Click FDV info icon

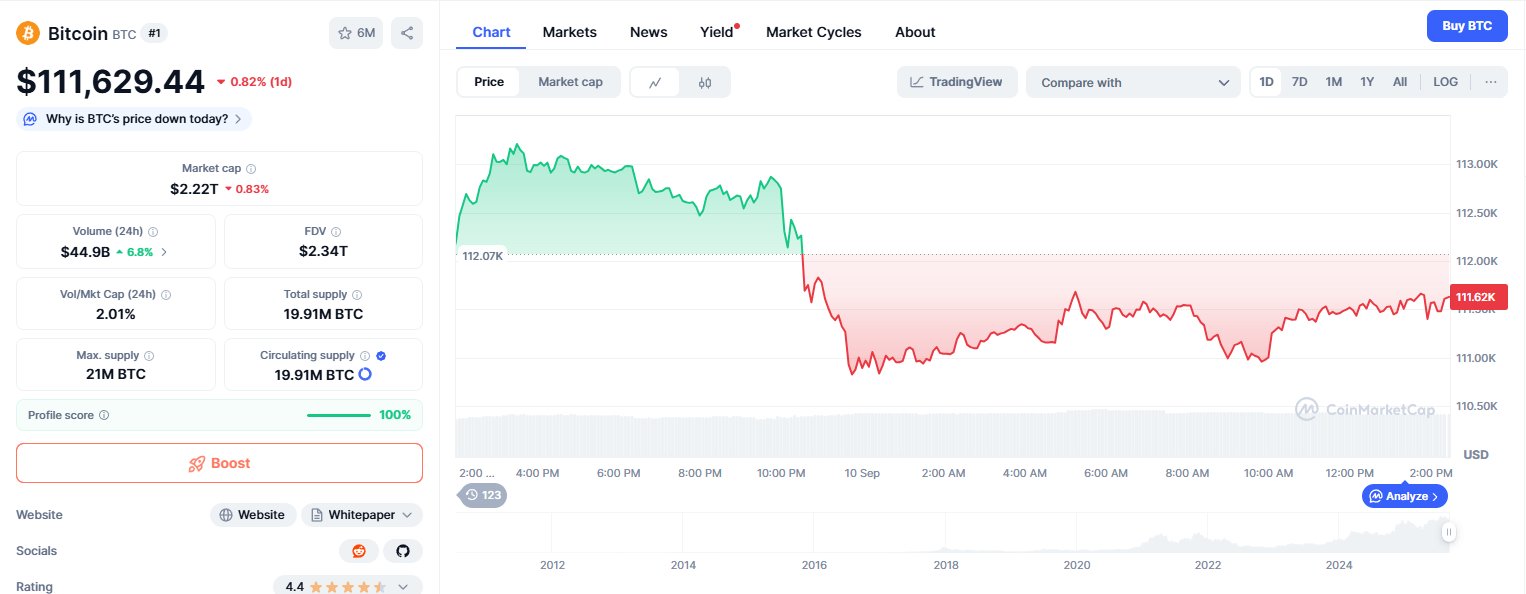(336, 232)
